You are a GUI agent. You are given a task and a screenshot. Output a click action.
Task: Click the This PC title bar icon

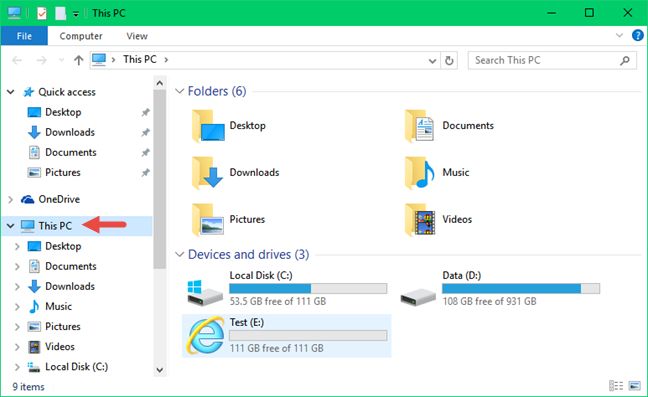14,13
